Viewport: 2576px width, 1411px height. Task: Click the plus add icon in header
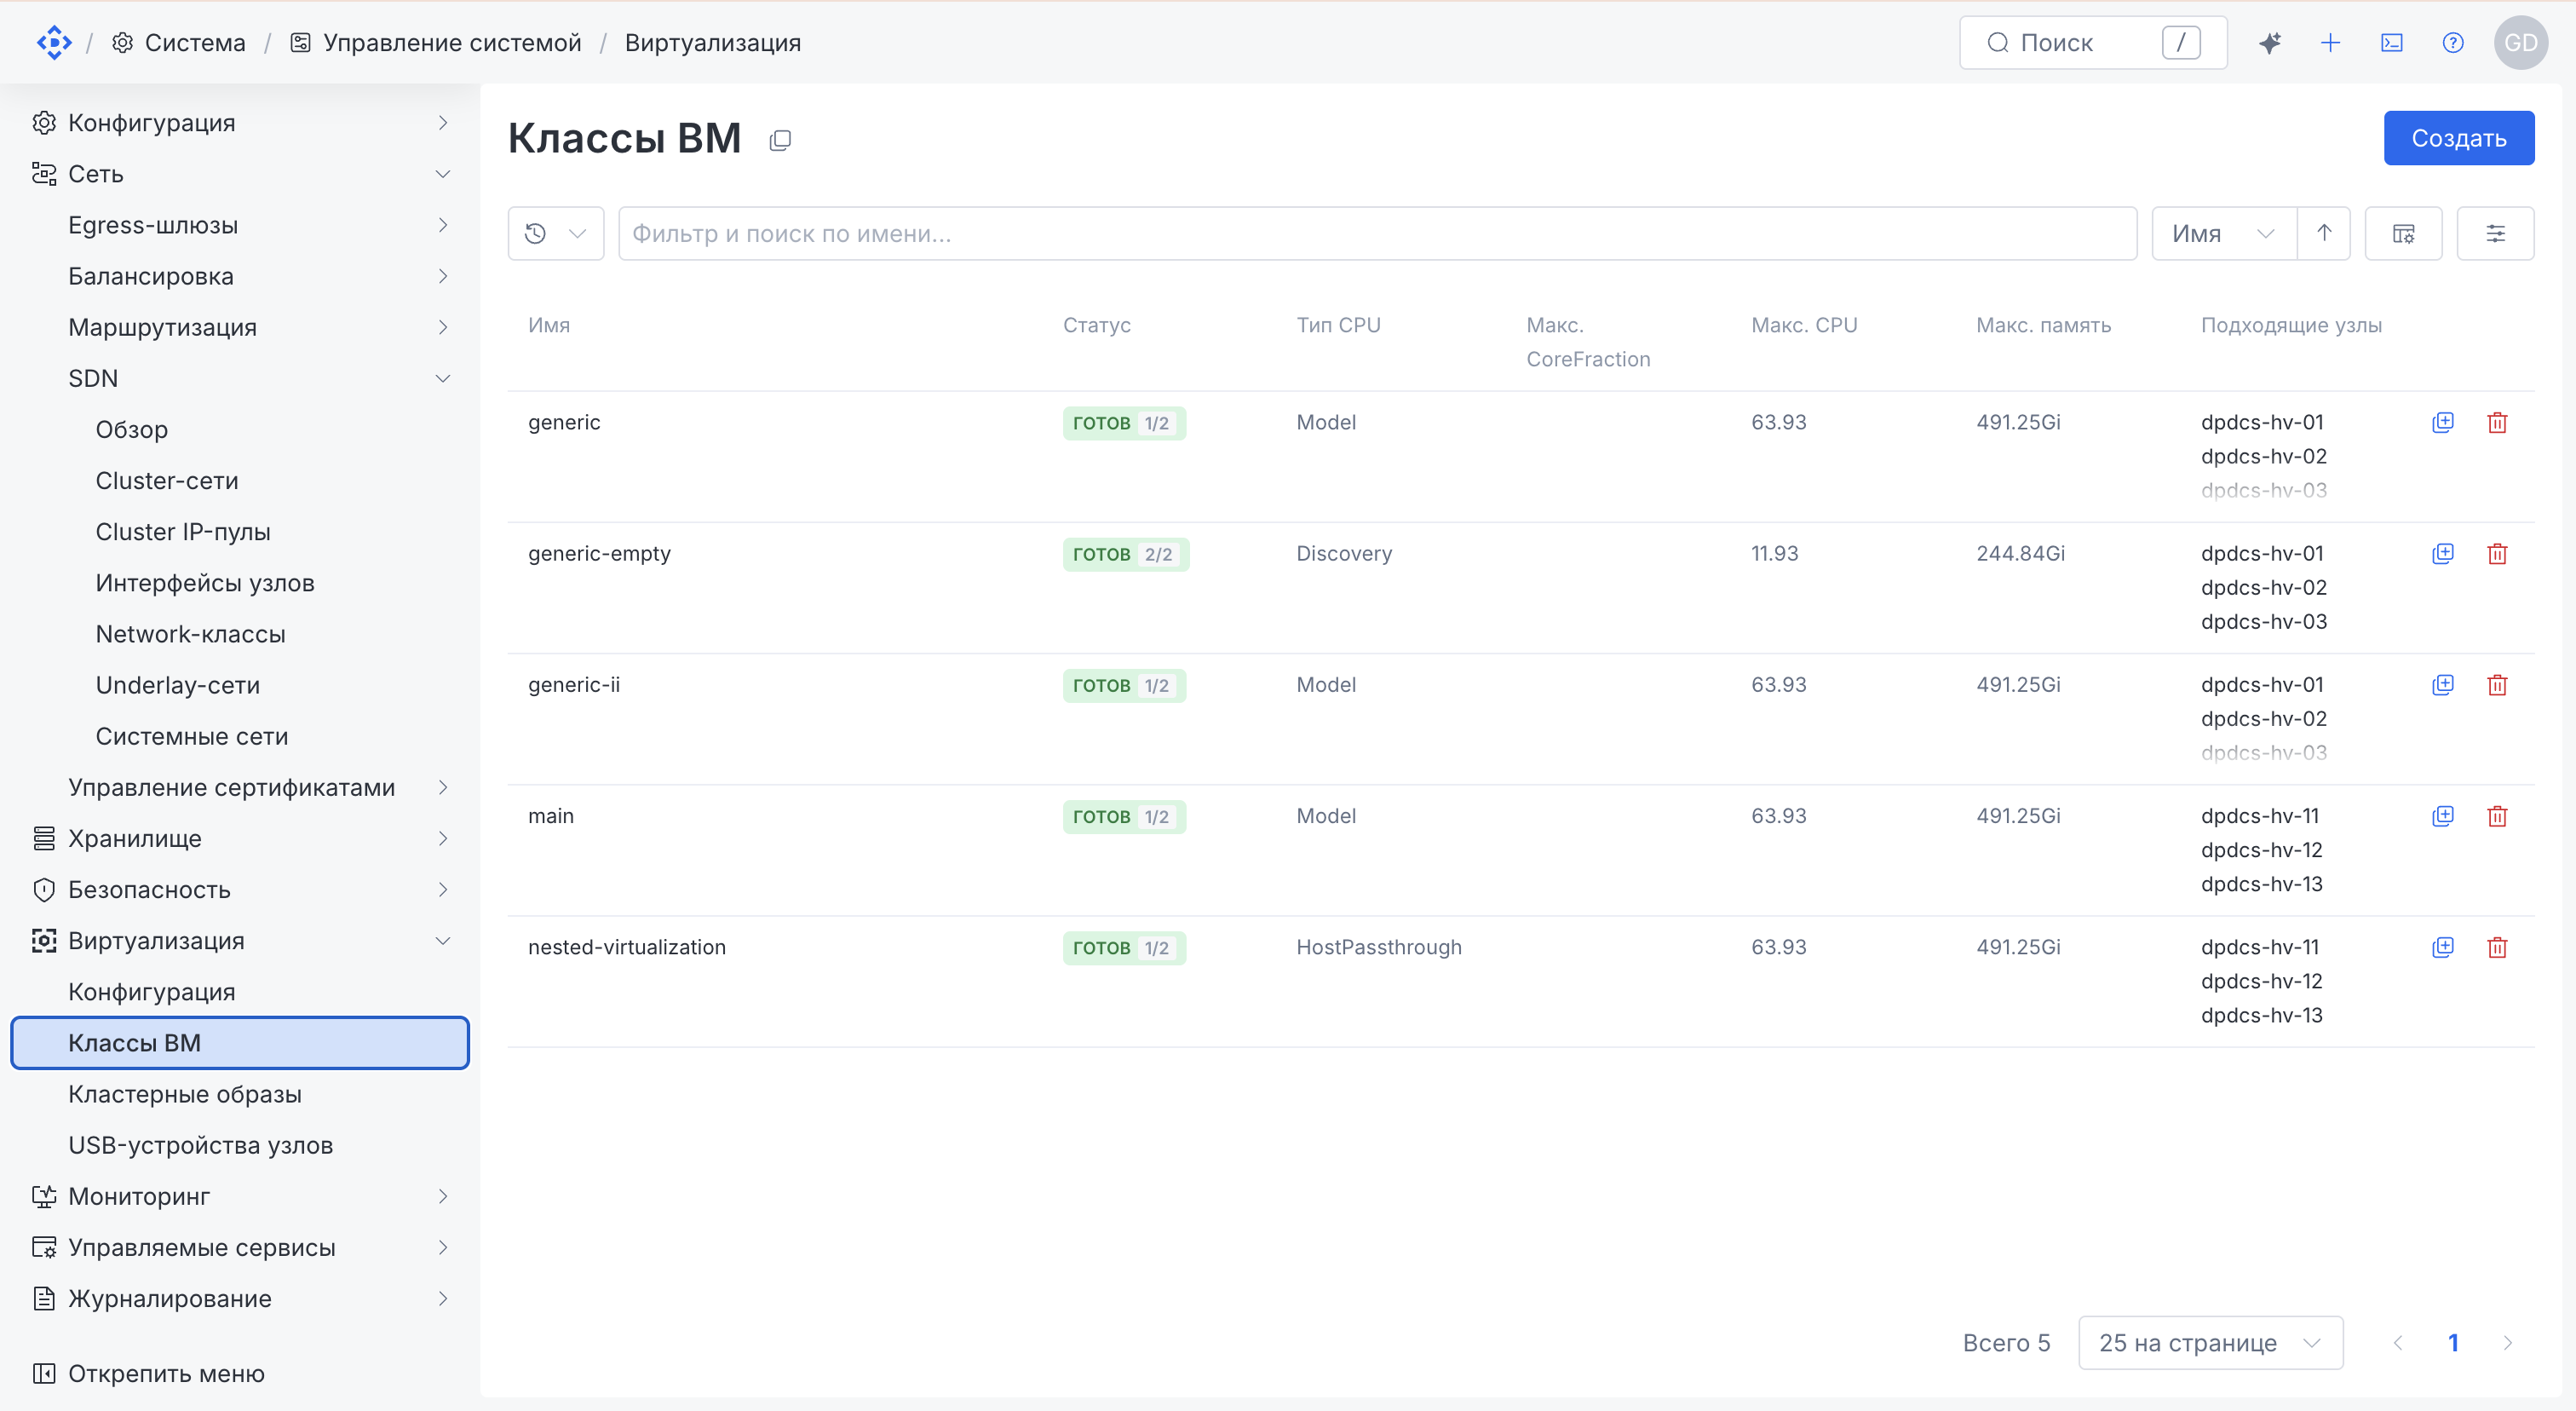pyautogui.click(x=2331, y=43)
